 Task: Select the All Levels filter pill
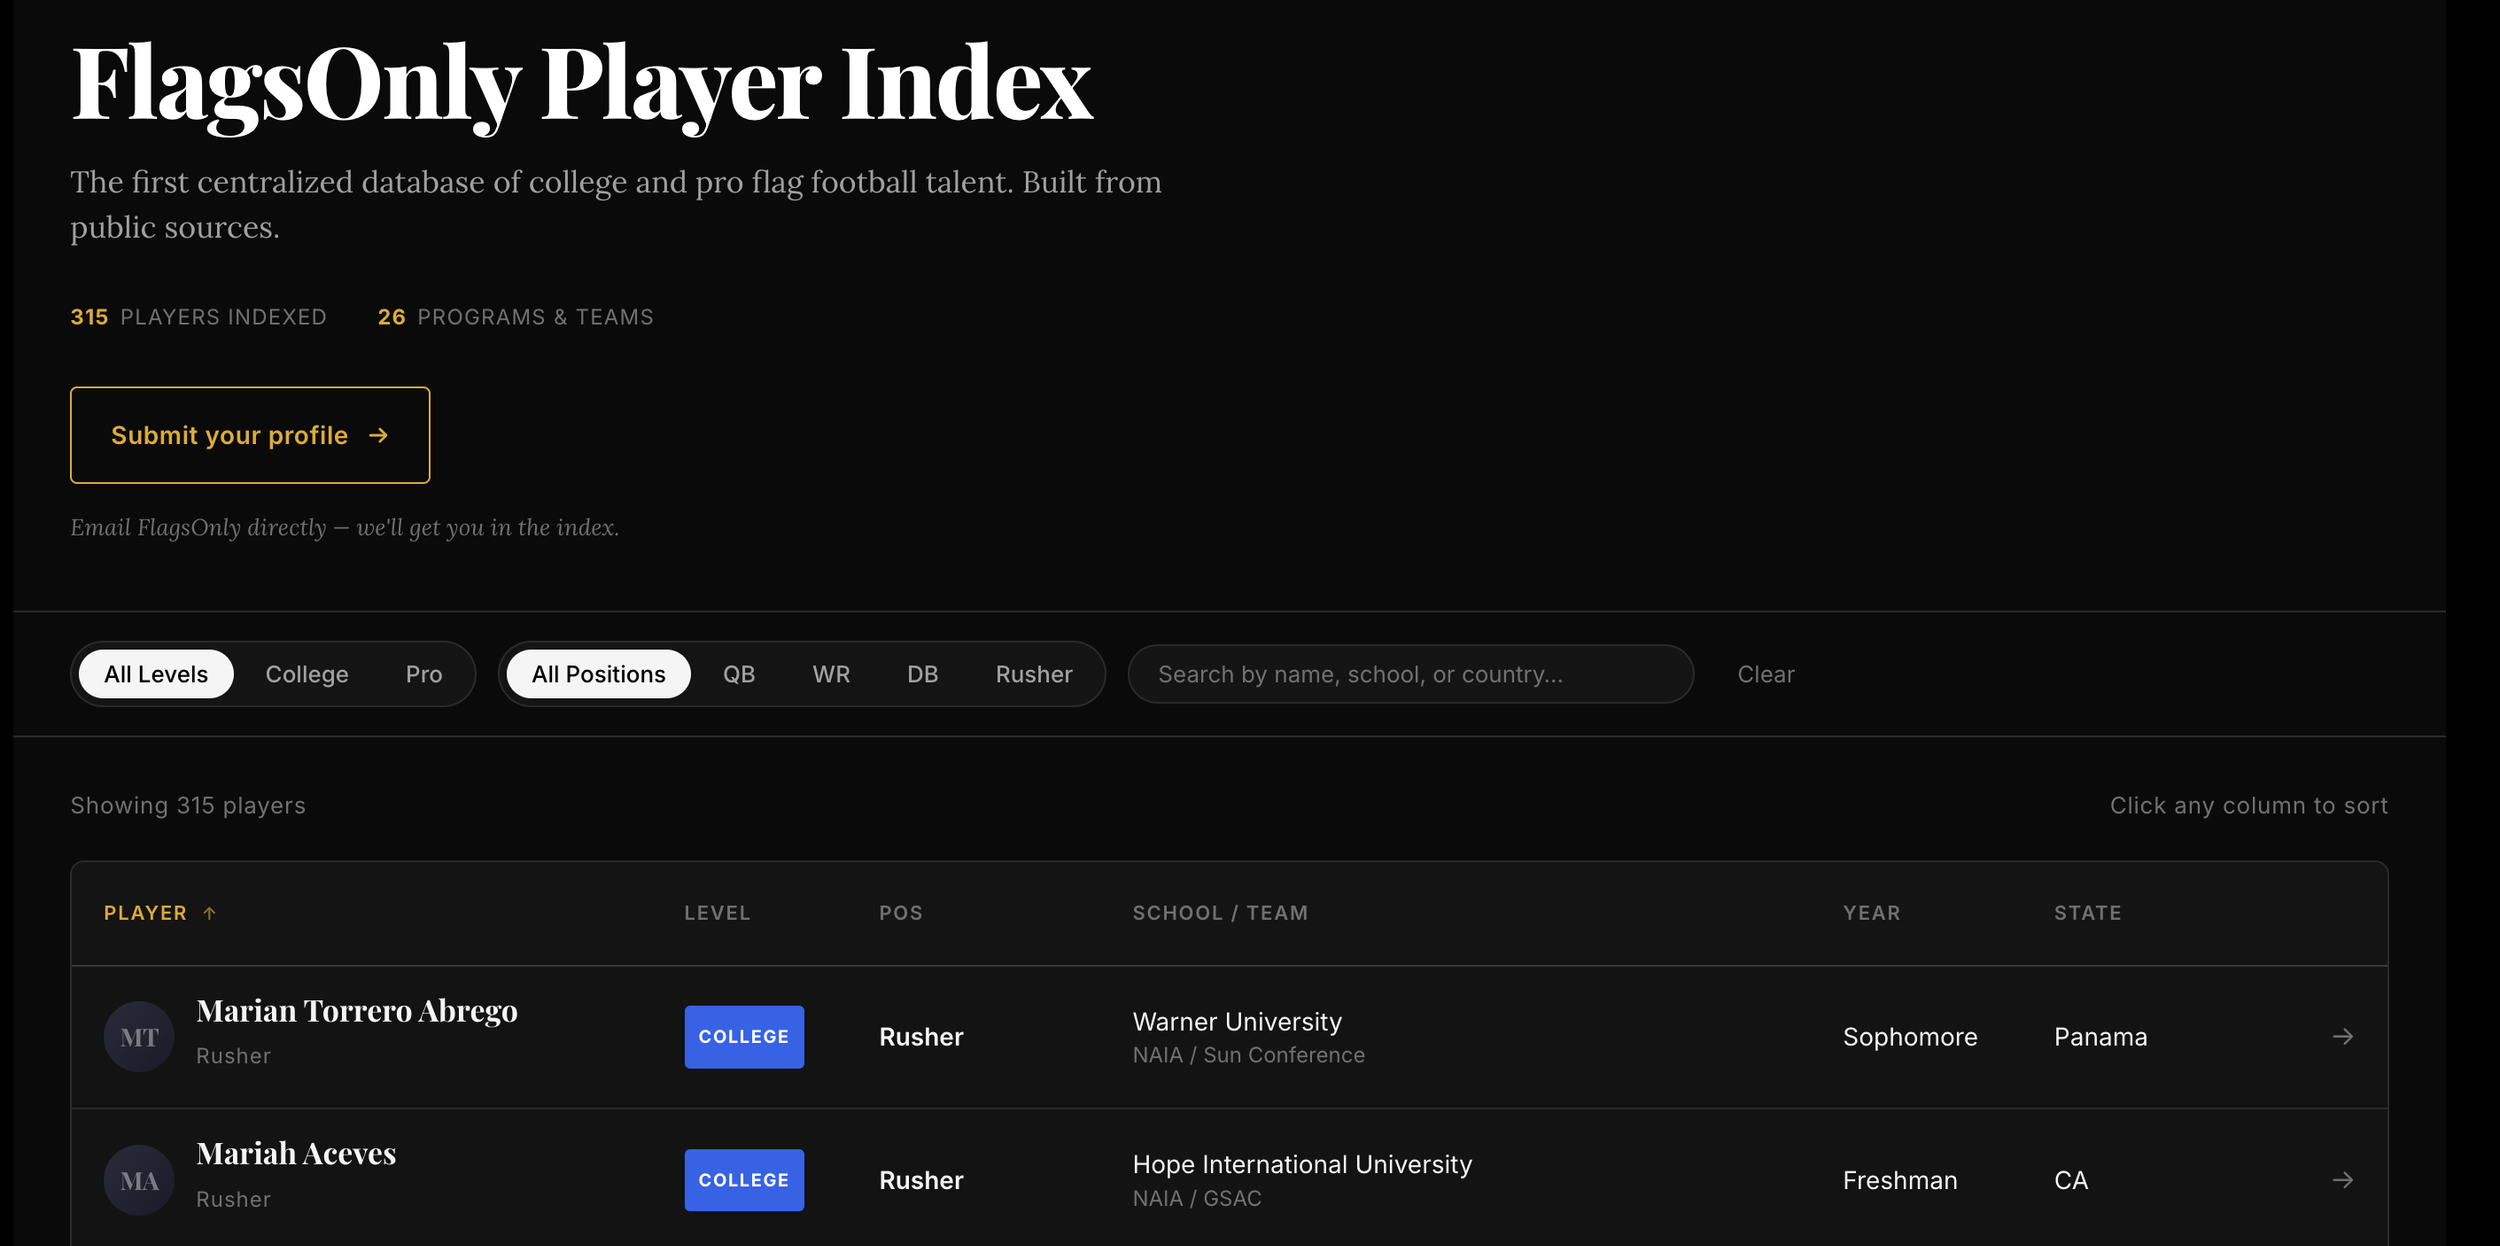click(156, 674)
